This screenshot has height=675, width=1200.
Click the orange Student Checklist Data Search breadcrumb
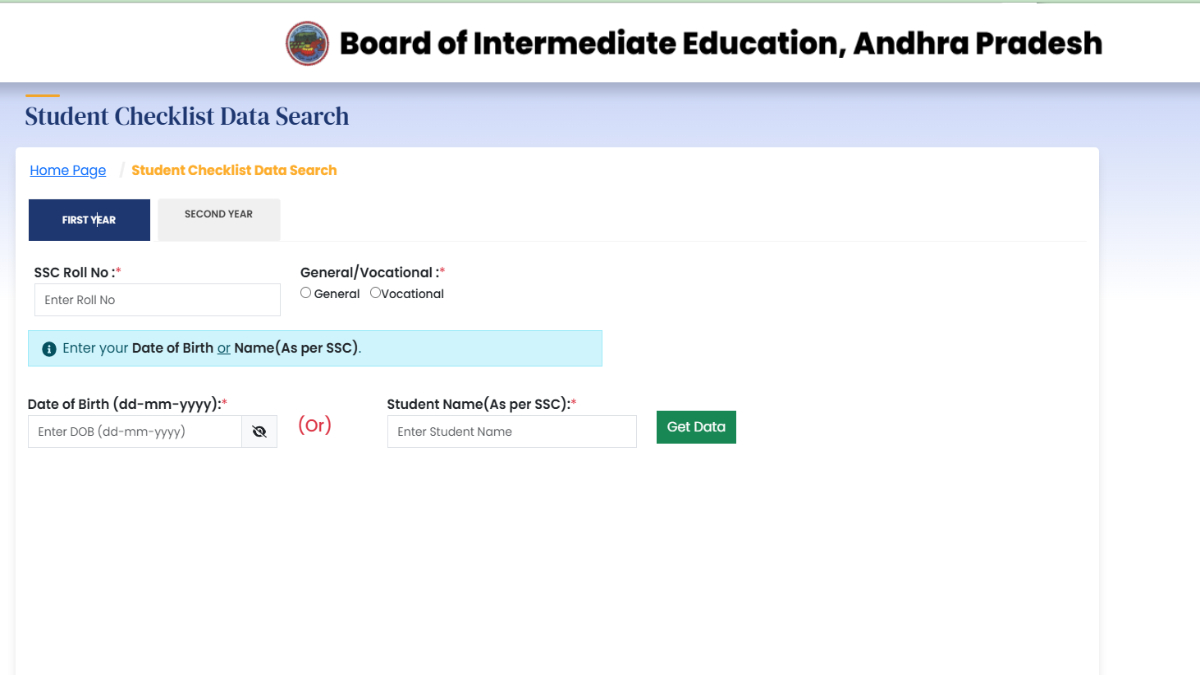234,170
